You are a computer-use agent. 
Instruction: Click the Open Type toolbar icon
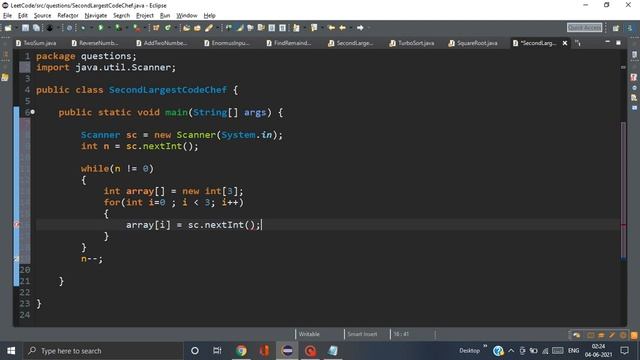[187, 28]
